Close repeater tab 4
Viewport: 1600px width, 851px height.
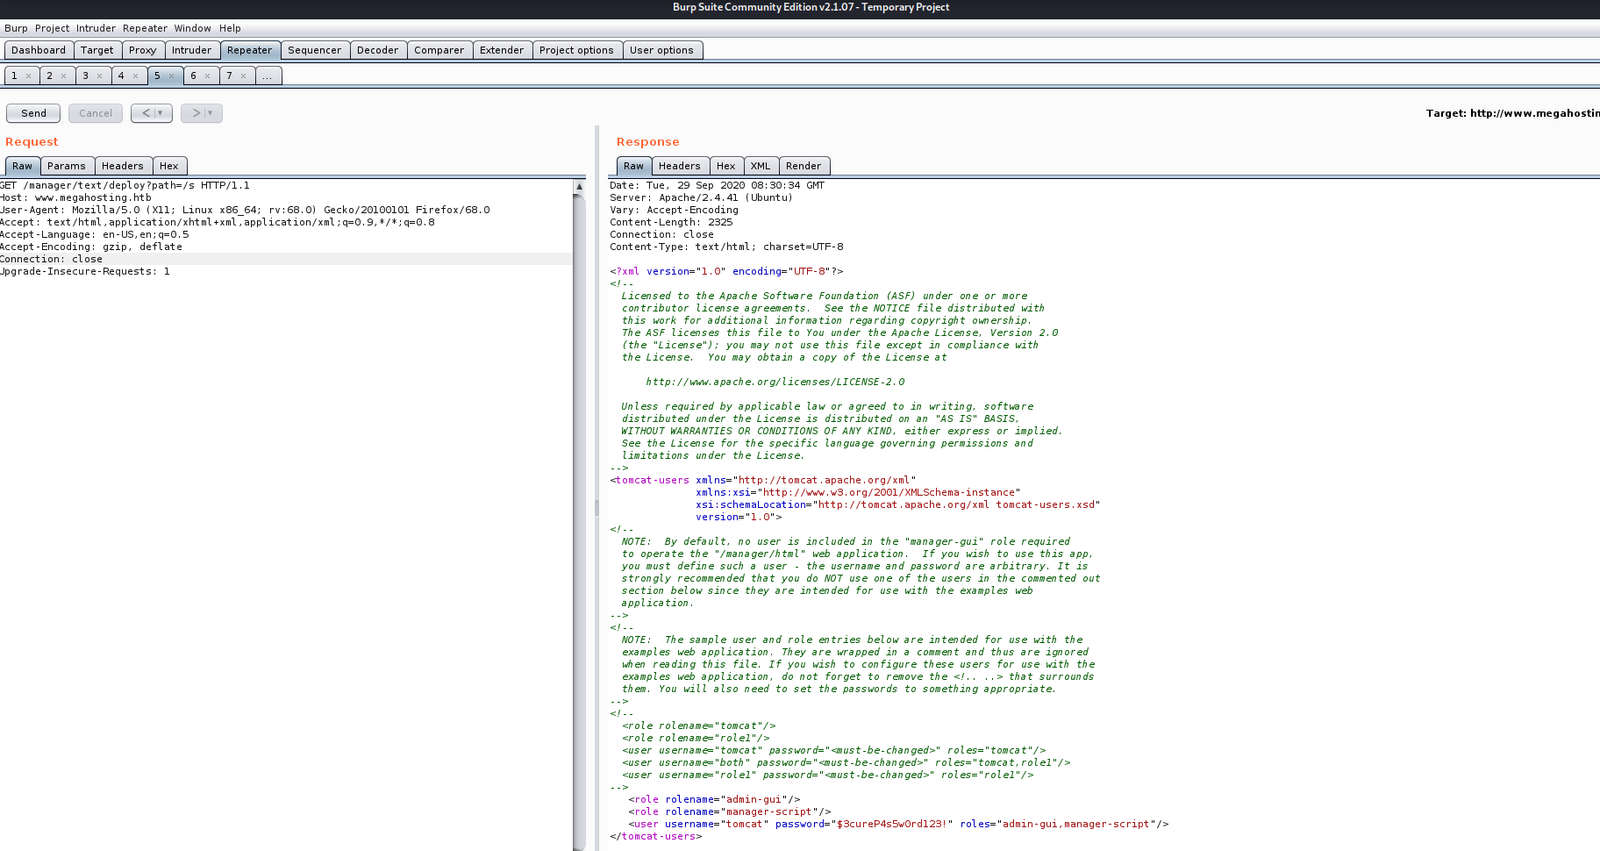[136, 76]
